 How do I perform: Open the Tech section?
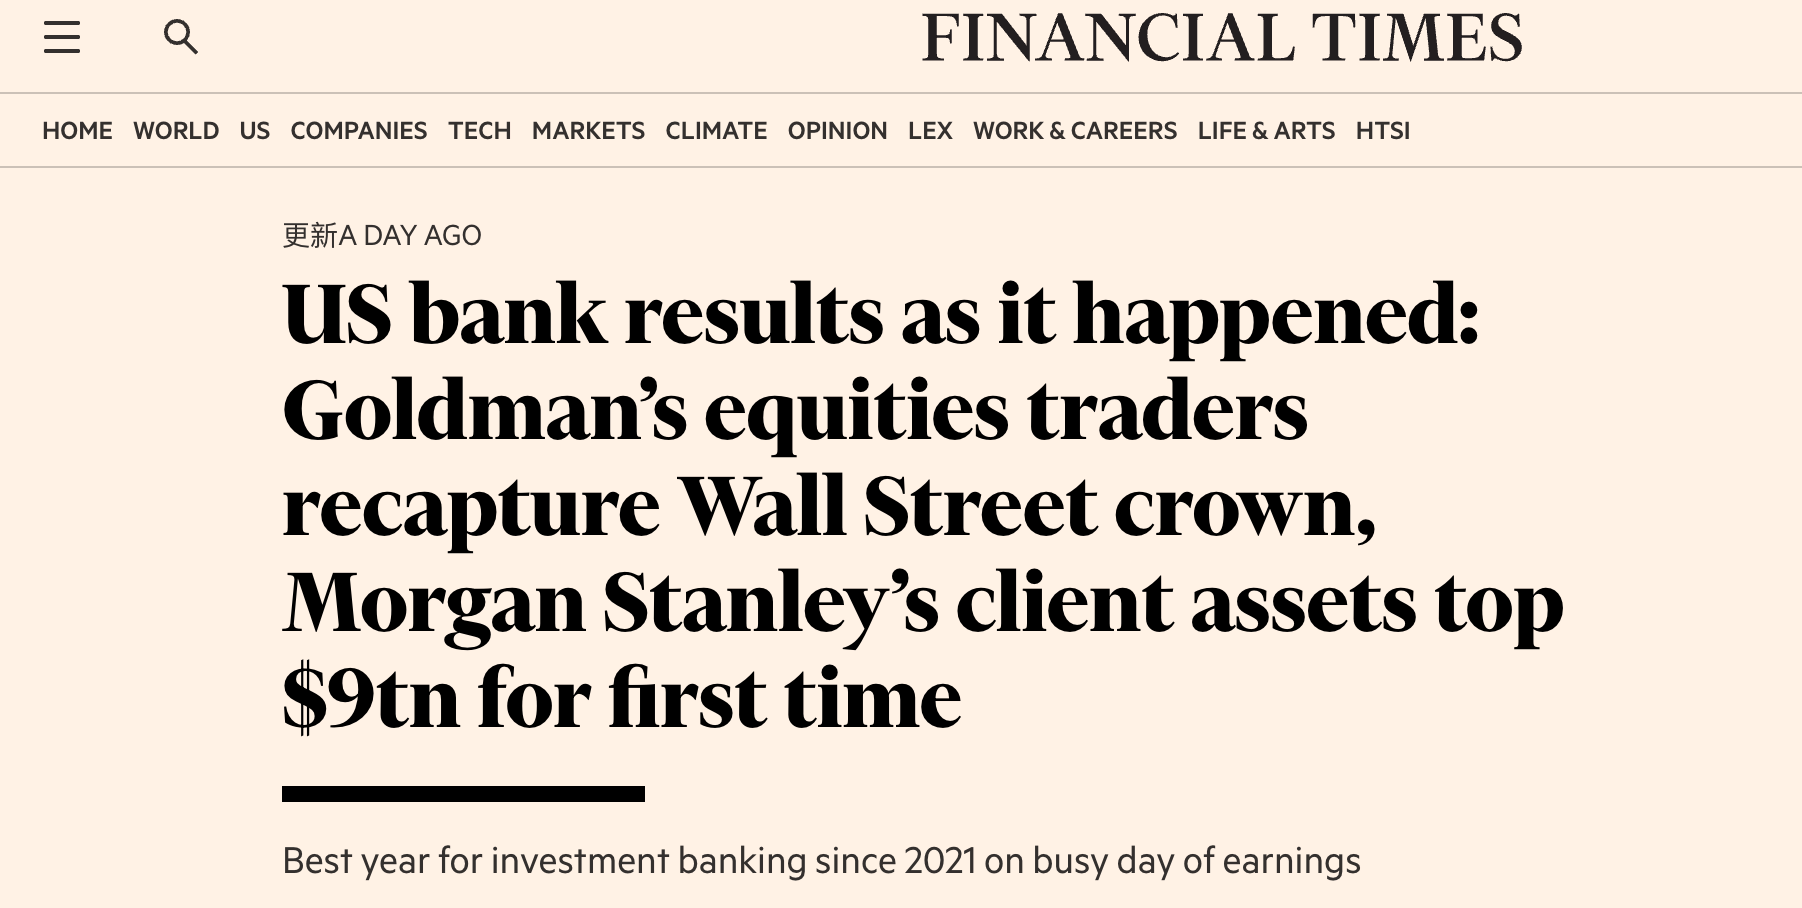pyautogui.click(x=480, y=131)
